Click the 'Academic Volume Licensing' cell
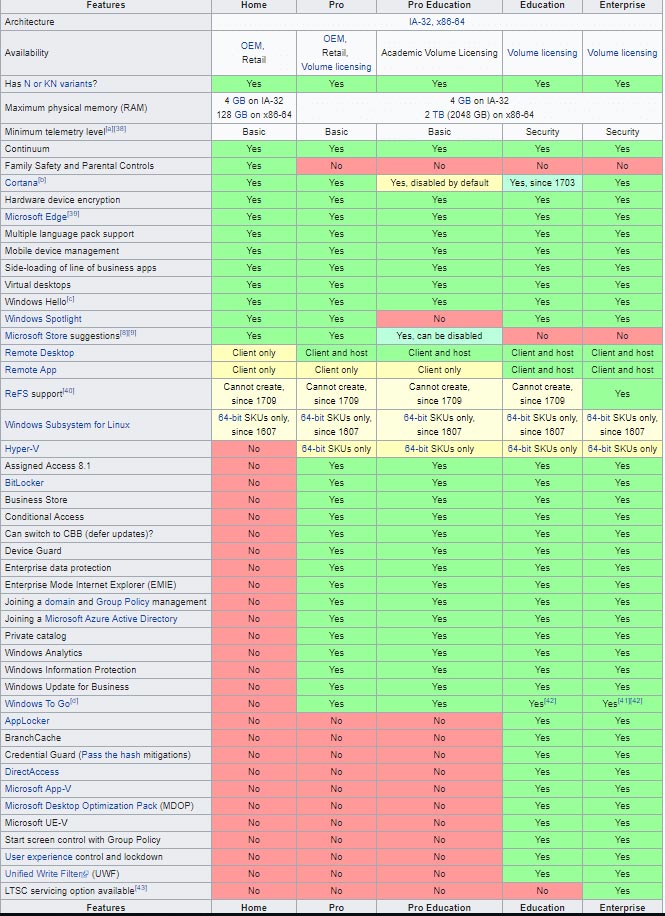The width and height of the screenshot is (665, 916). tap(439, 53)
